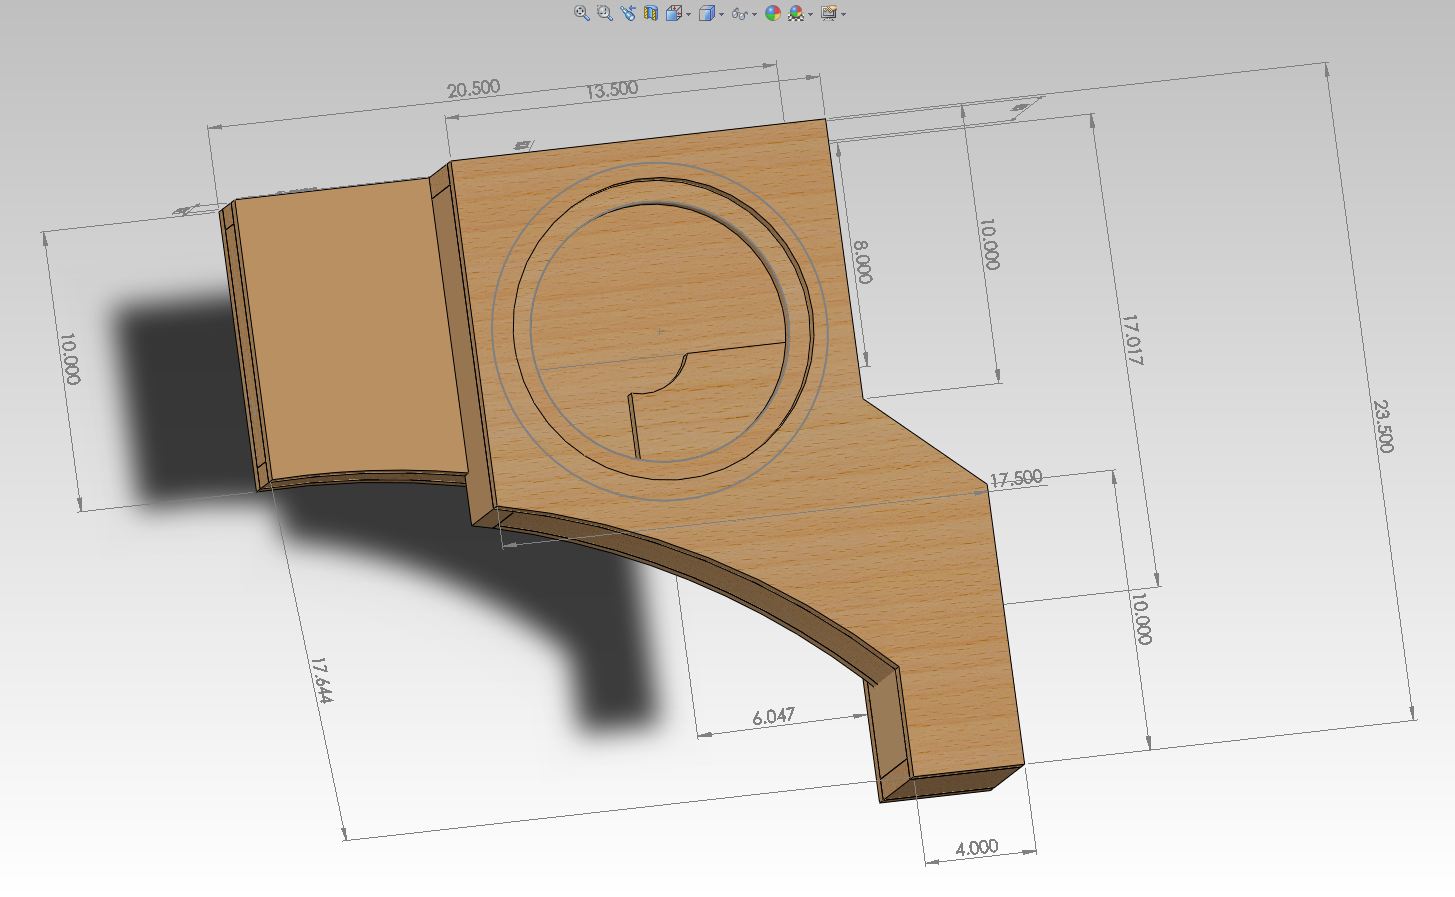Click the View Settings monitor icon
The width and height of the screenshot is (1455, 897).
(x=828, y=13)
